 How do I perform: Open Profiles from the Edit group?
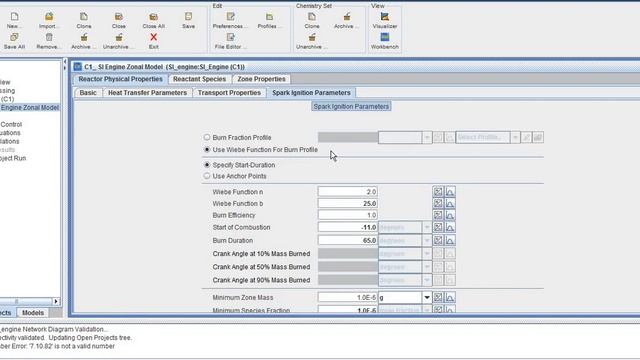(x=269, y=20)
